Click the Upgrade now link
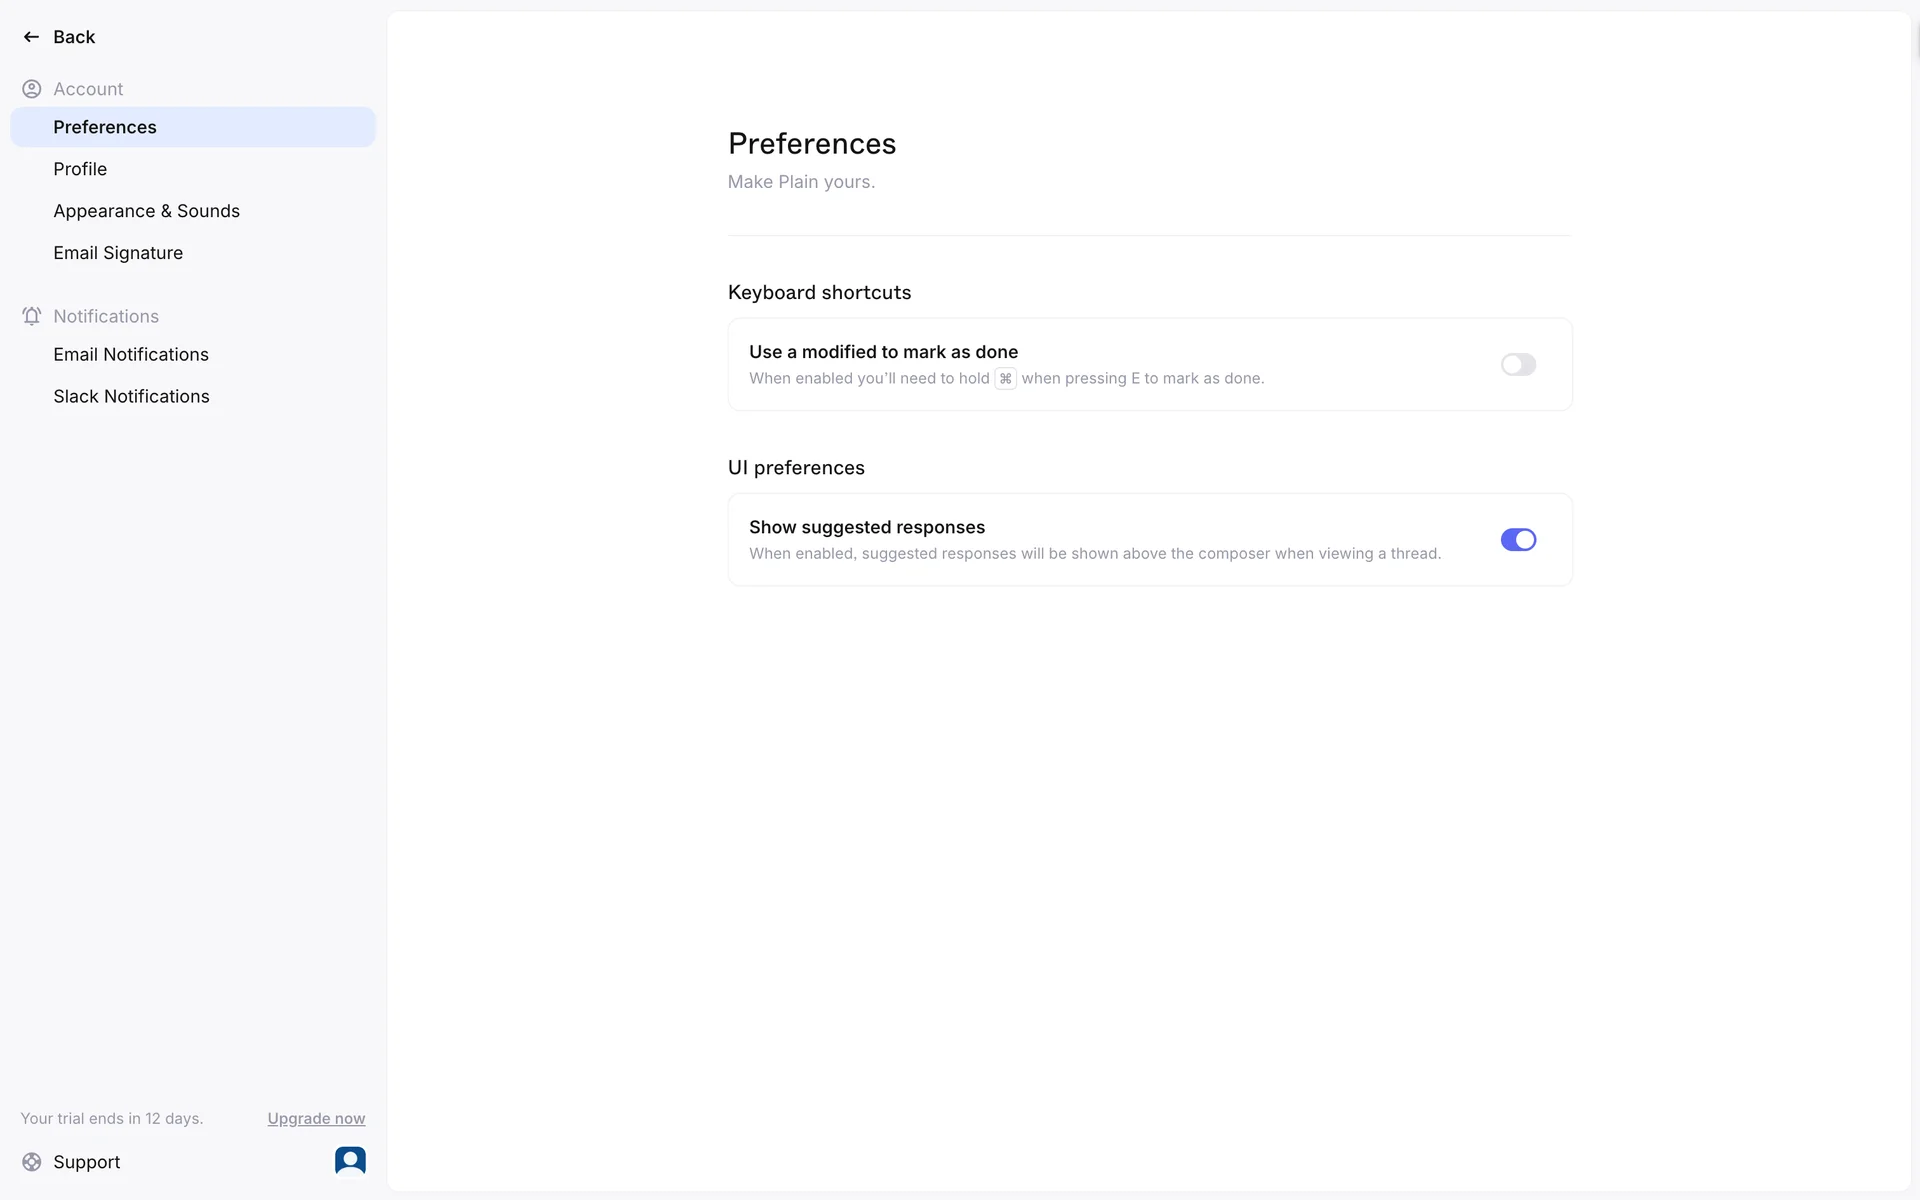Image resolution: width=1920 pixels, height=1200 pixels. coord(316,1119)
